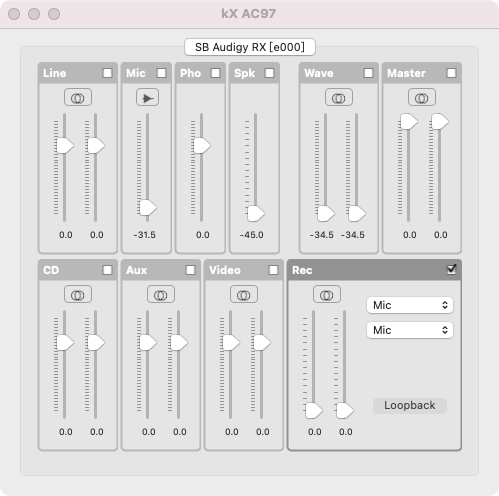Click the Wave left slider handle

(x=326, y=214)
